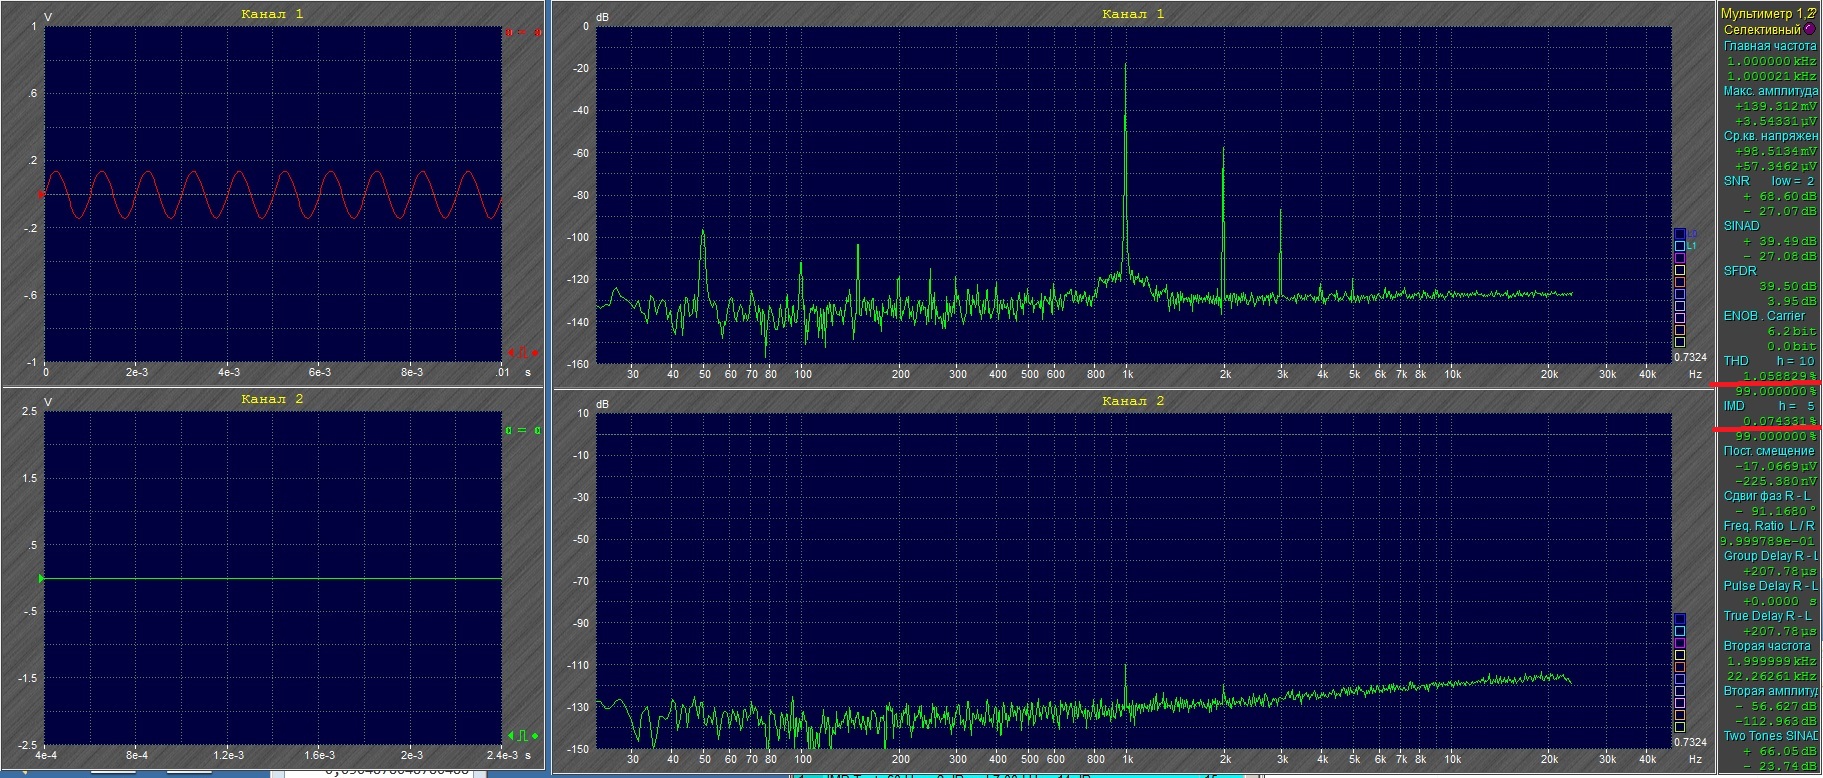The width and height of the screenshot is (1823, 778).
Task: Click the 0.7324 readout in Канал 1 spectrum
Action: click(1690, 357)
